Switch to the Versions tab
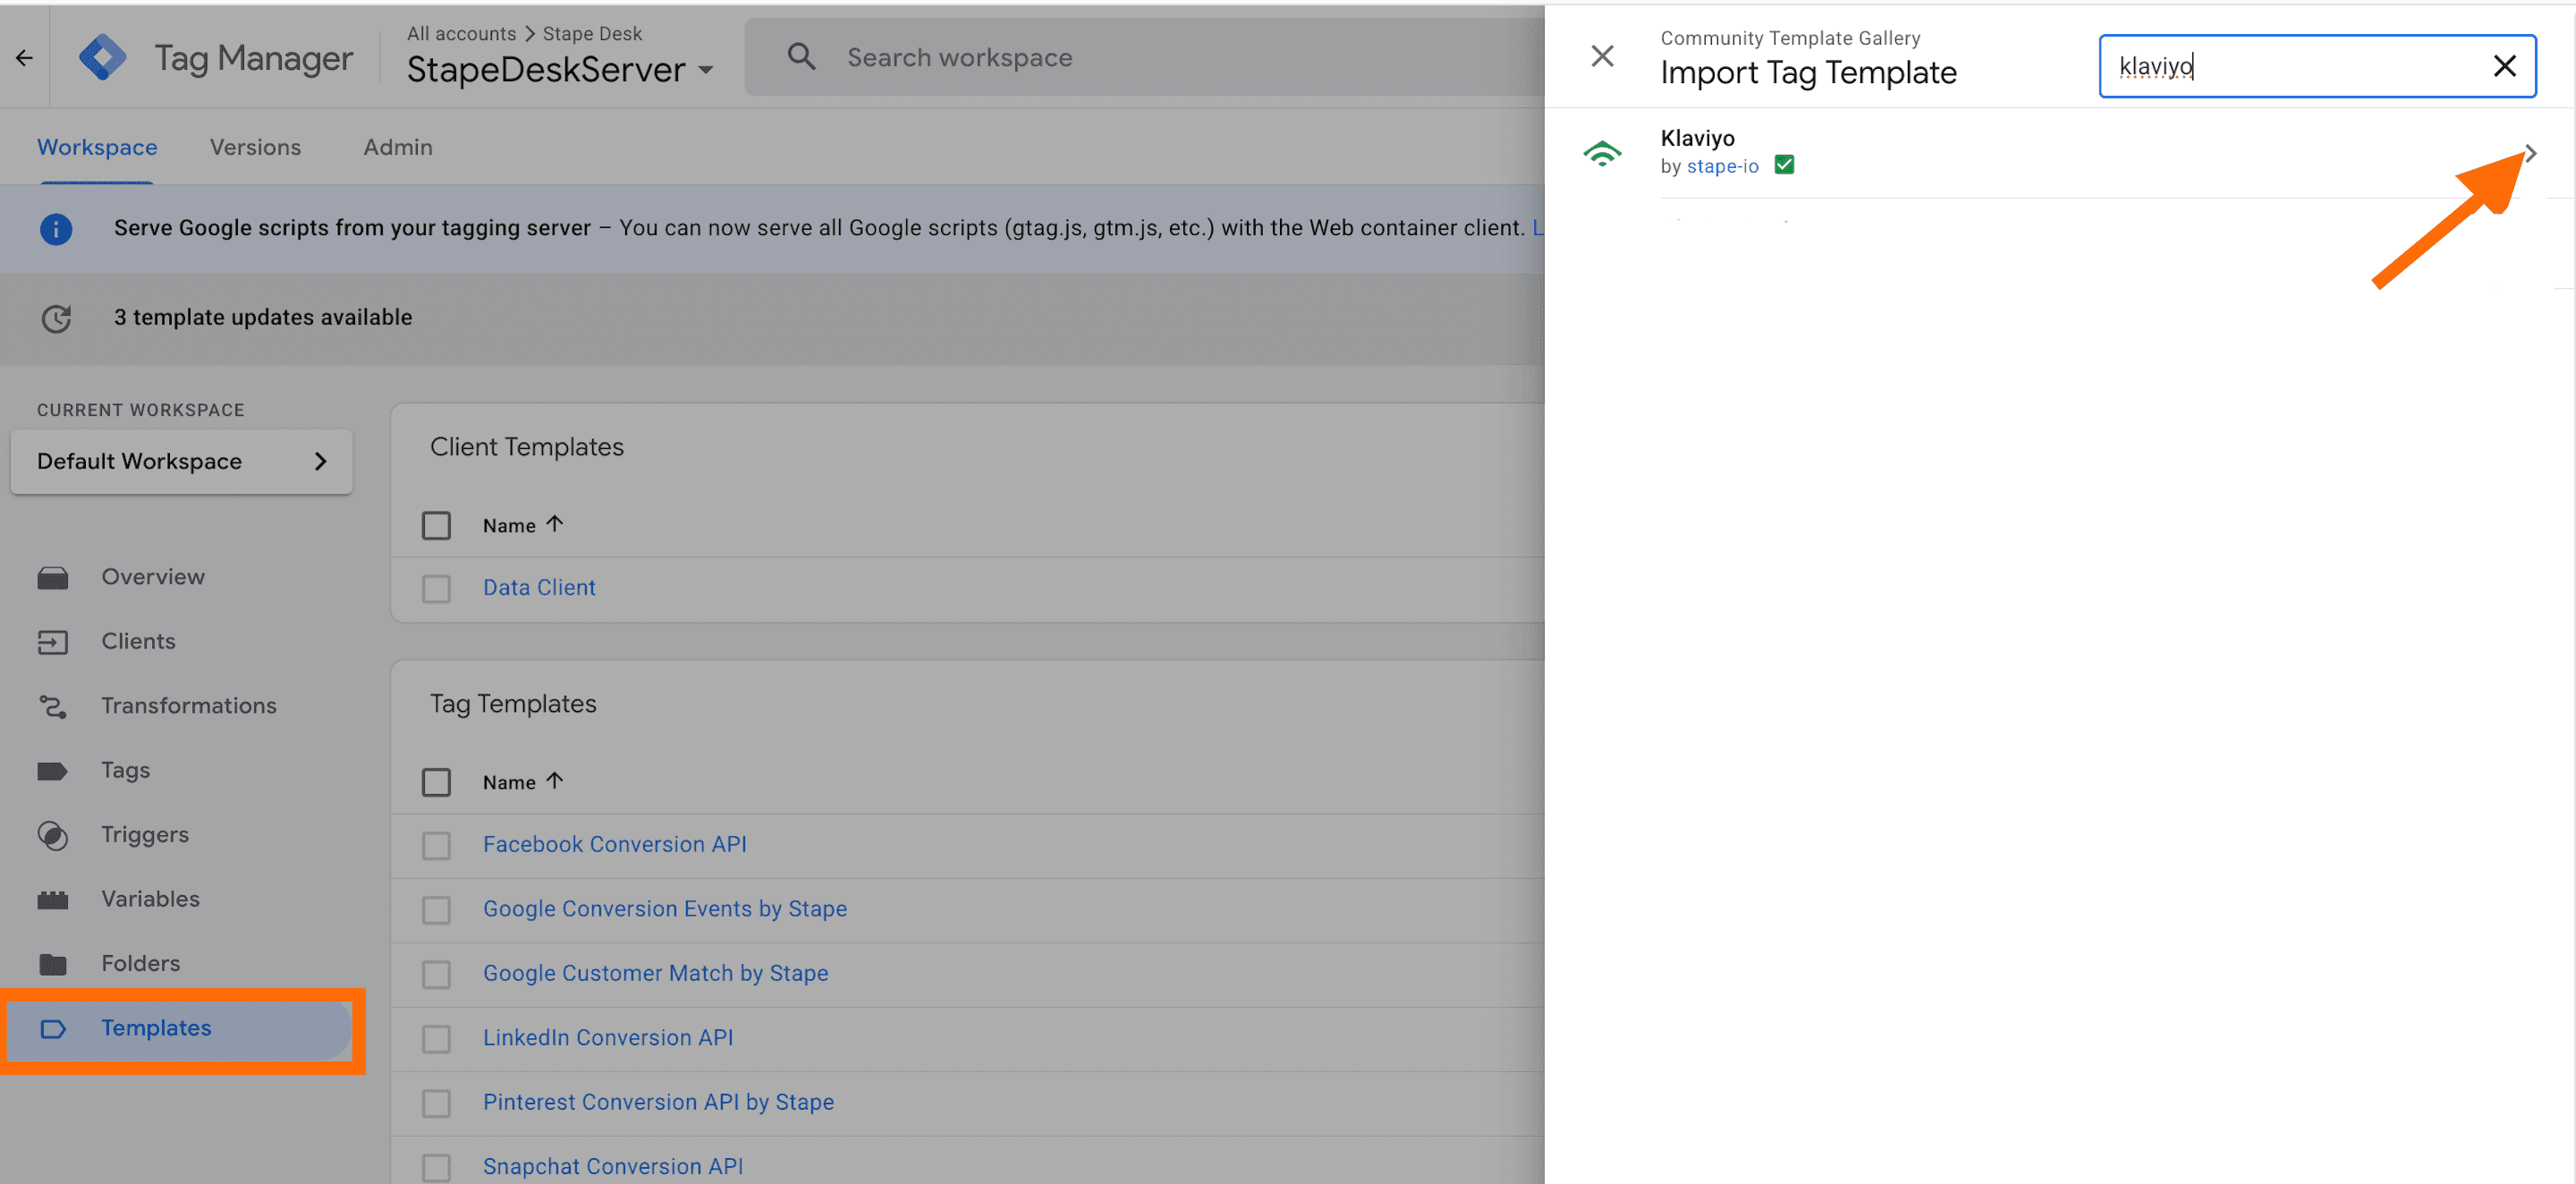The width and height of the screenshot is (2576, 1184). click(x=255, y=147)
